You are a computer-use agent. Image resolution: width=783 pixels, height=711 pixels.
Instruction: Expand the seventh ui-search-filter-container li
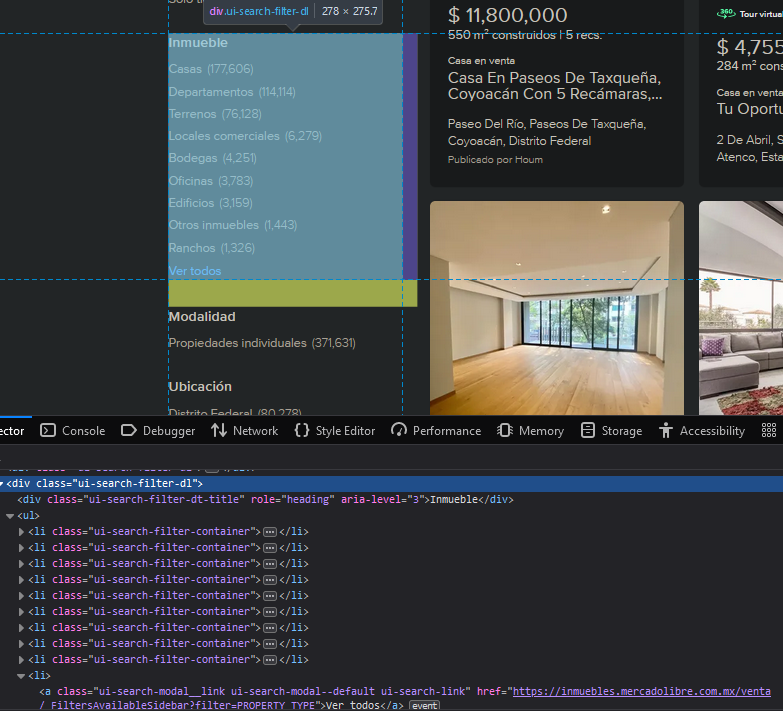tap(21, 628)
